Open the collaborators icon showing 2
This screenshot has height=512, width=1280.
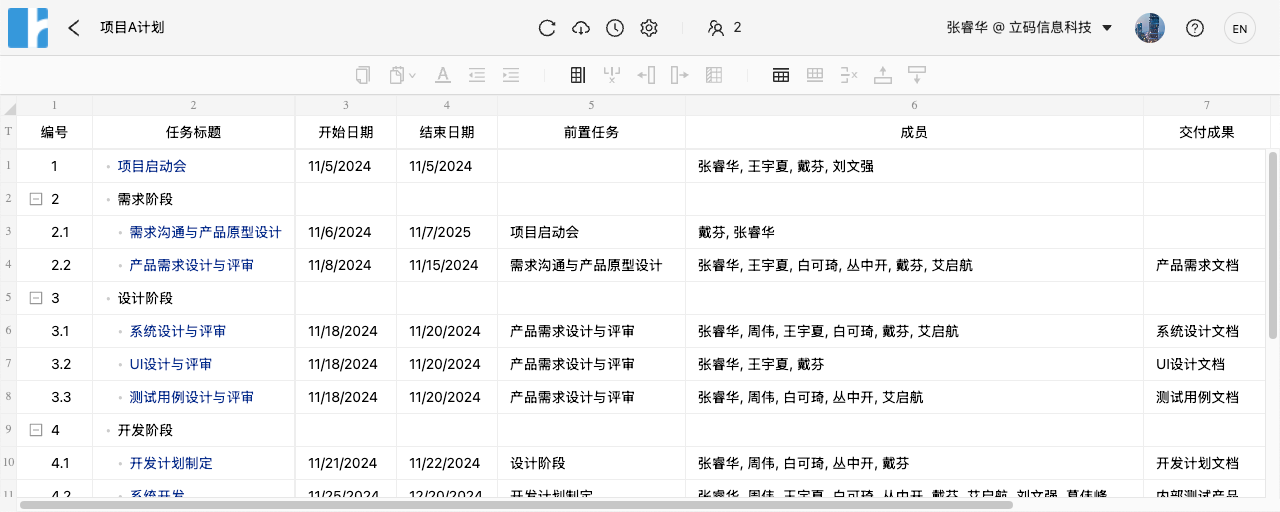[x=723, y=28]
